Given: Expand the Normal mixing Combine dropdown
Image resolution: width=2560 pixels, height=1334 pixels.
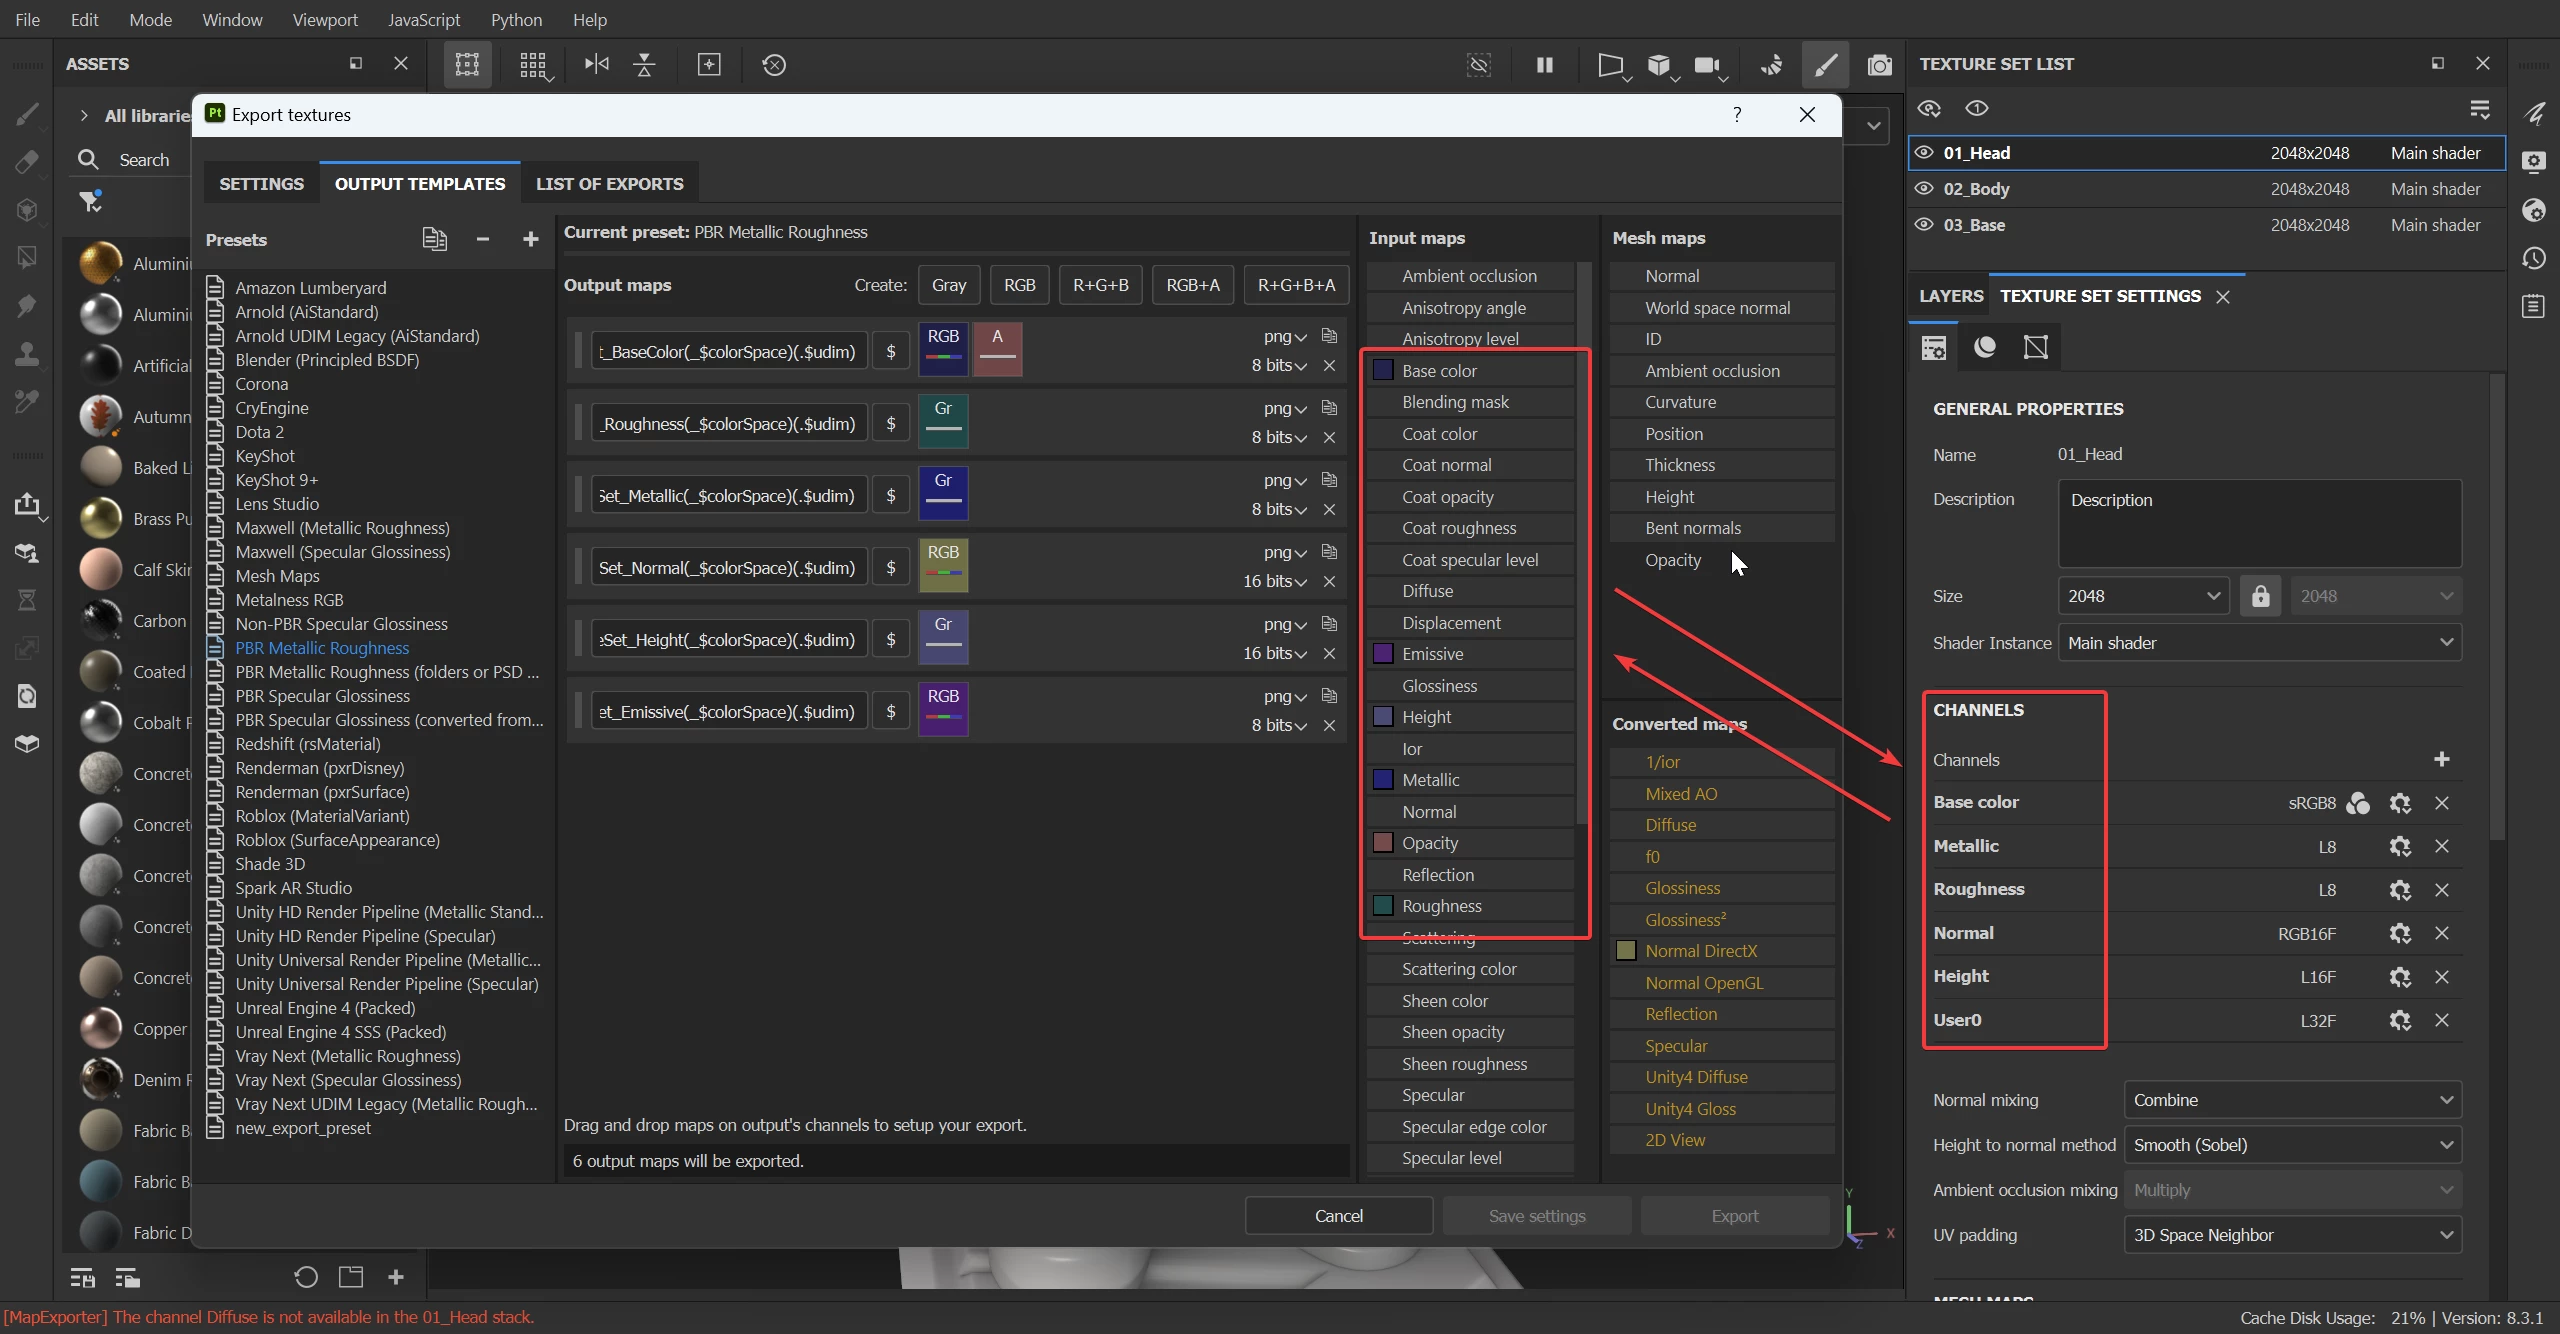Looking at the screenshot, I should click(x=2291, y=1100).
